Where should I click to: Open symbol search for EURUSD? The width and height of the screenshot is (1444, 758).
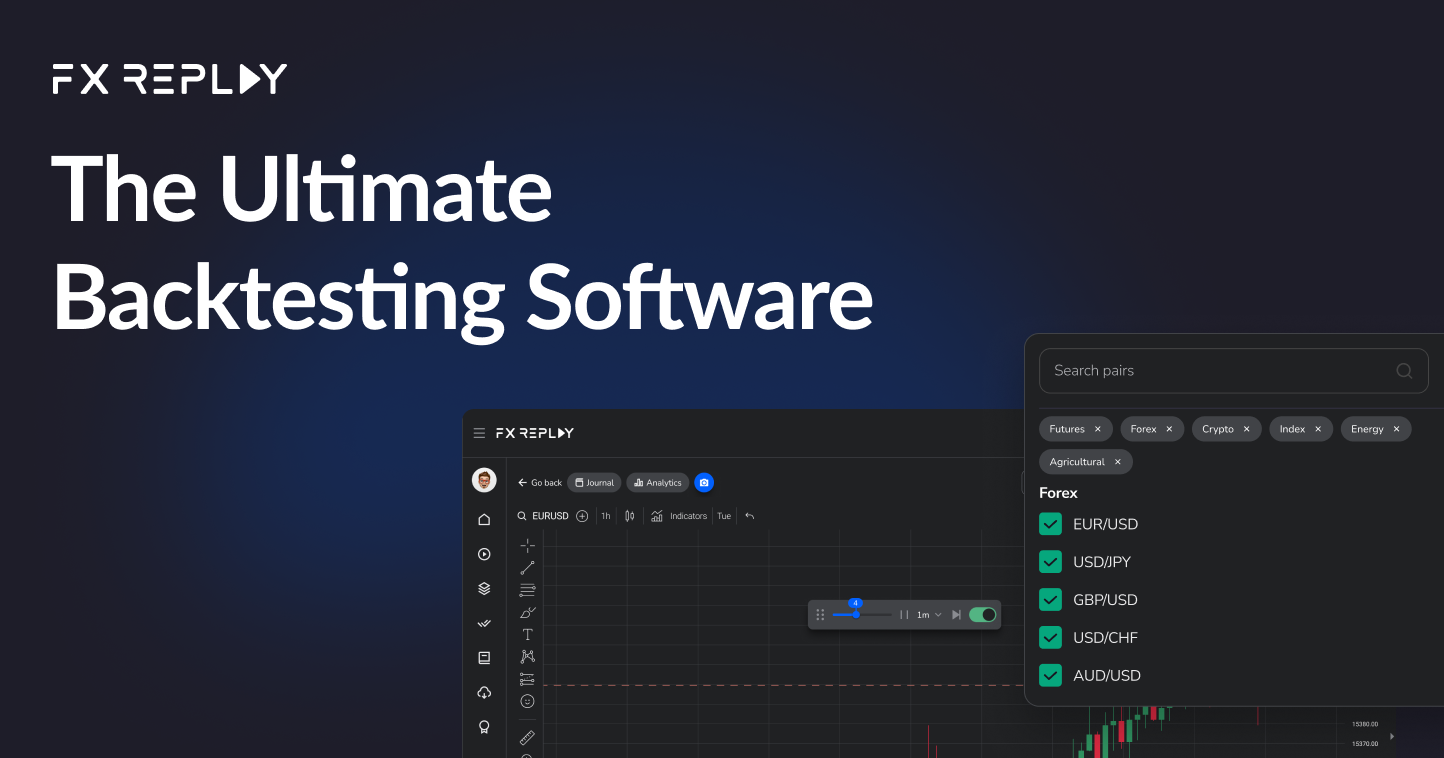[543, 515]
